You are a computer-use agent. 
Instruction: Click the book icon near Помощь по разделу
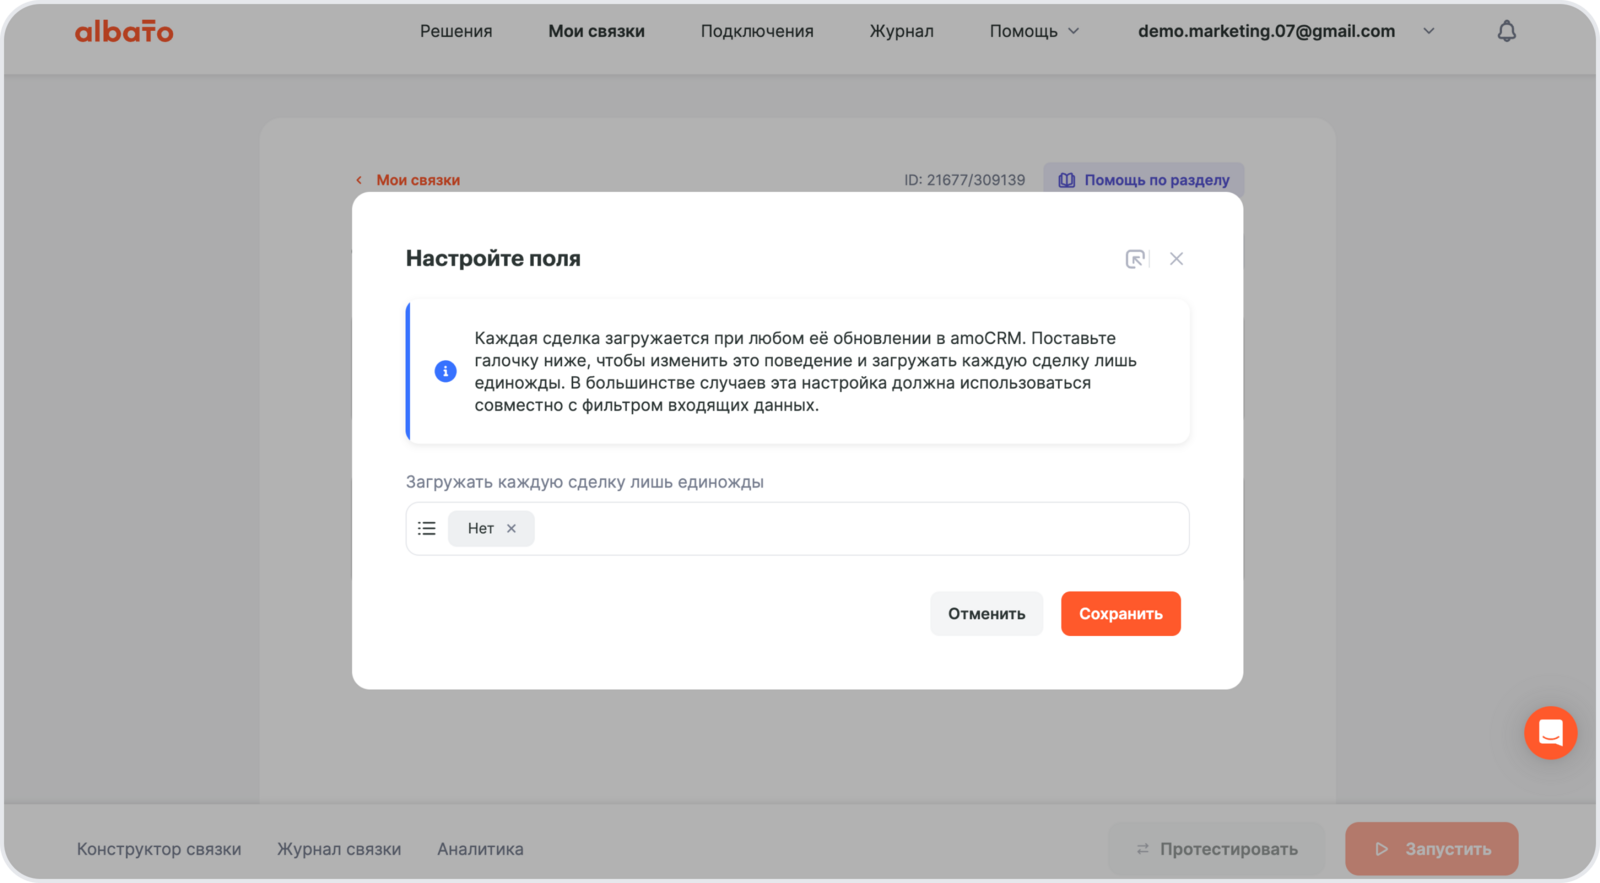pyautogui.click(x=1067, y=180)
